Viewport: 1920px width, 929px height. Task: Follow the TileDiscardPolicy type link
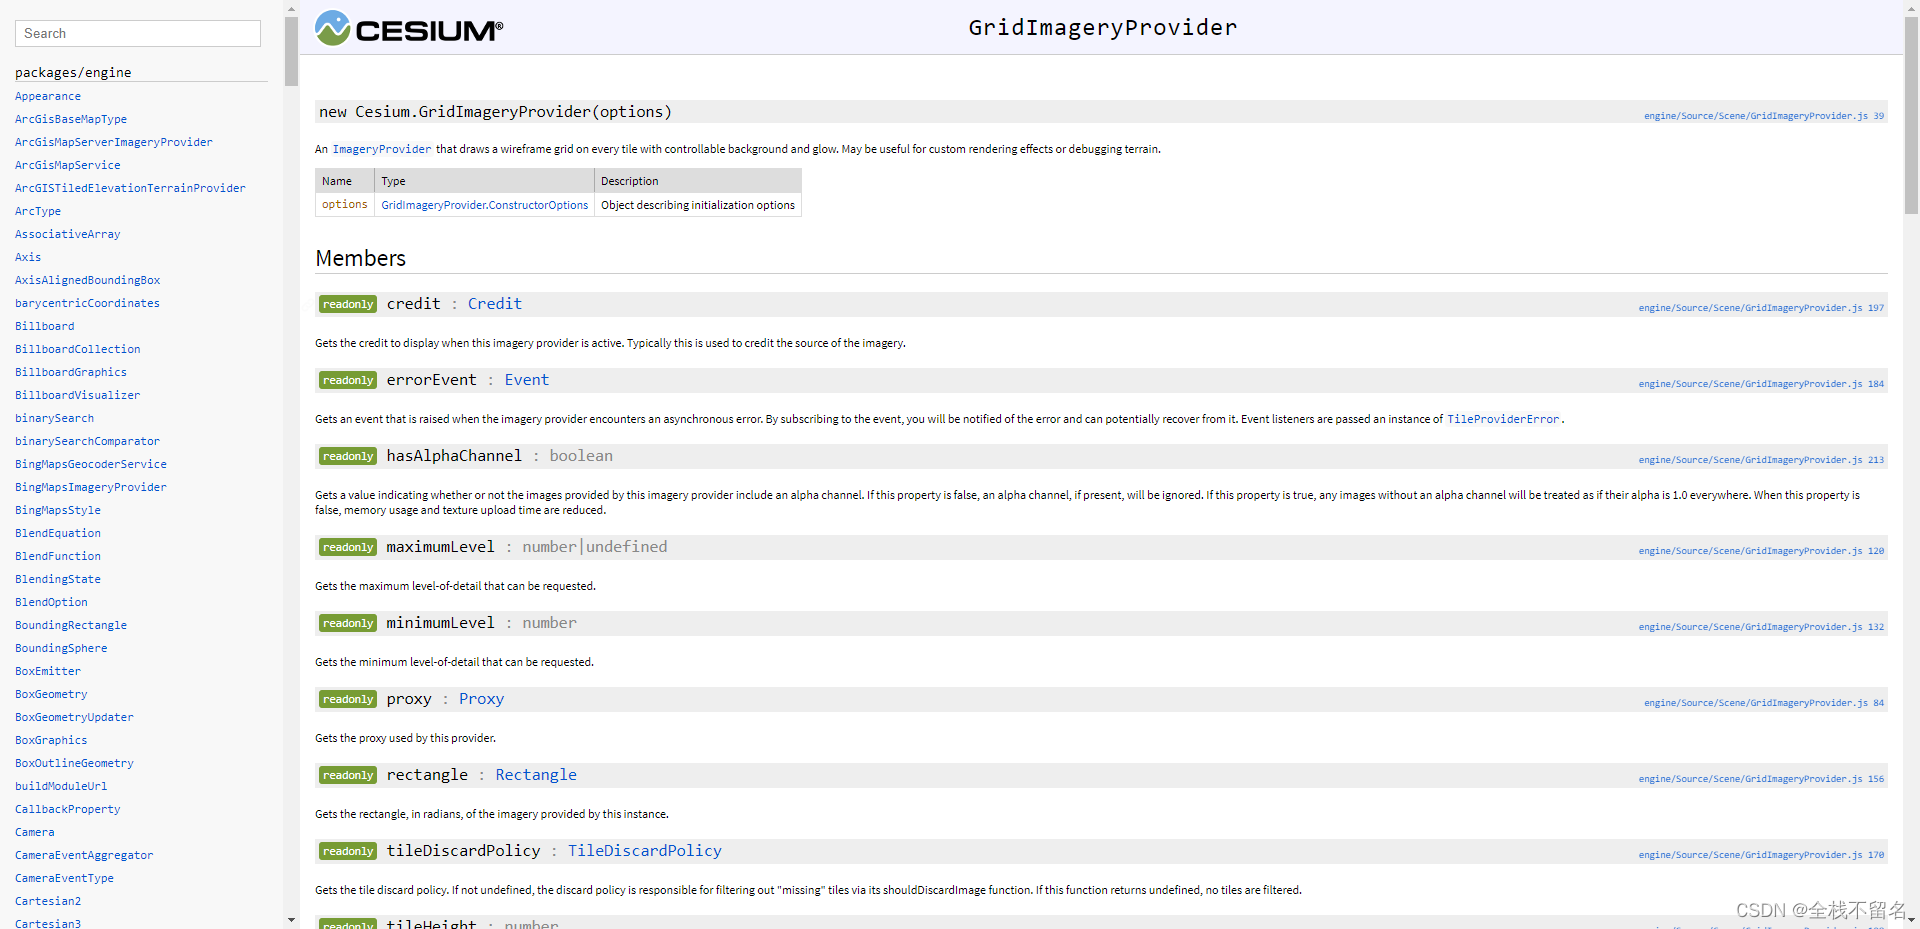click(x=645, y=851)
